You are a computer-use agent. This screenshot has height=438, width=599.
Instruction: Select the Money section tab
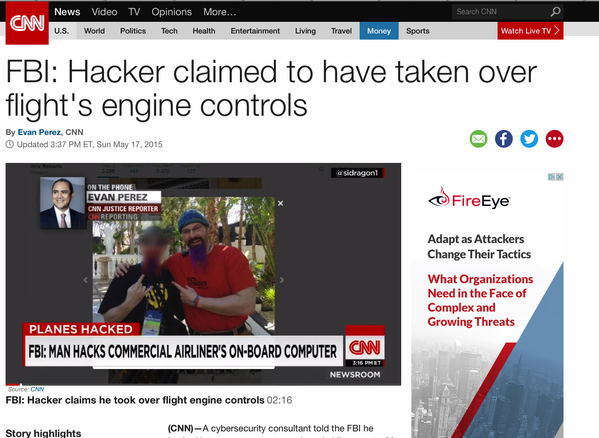pyautogui.click(x=379, y=31)
